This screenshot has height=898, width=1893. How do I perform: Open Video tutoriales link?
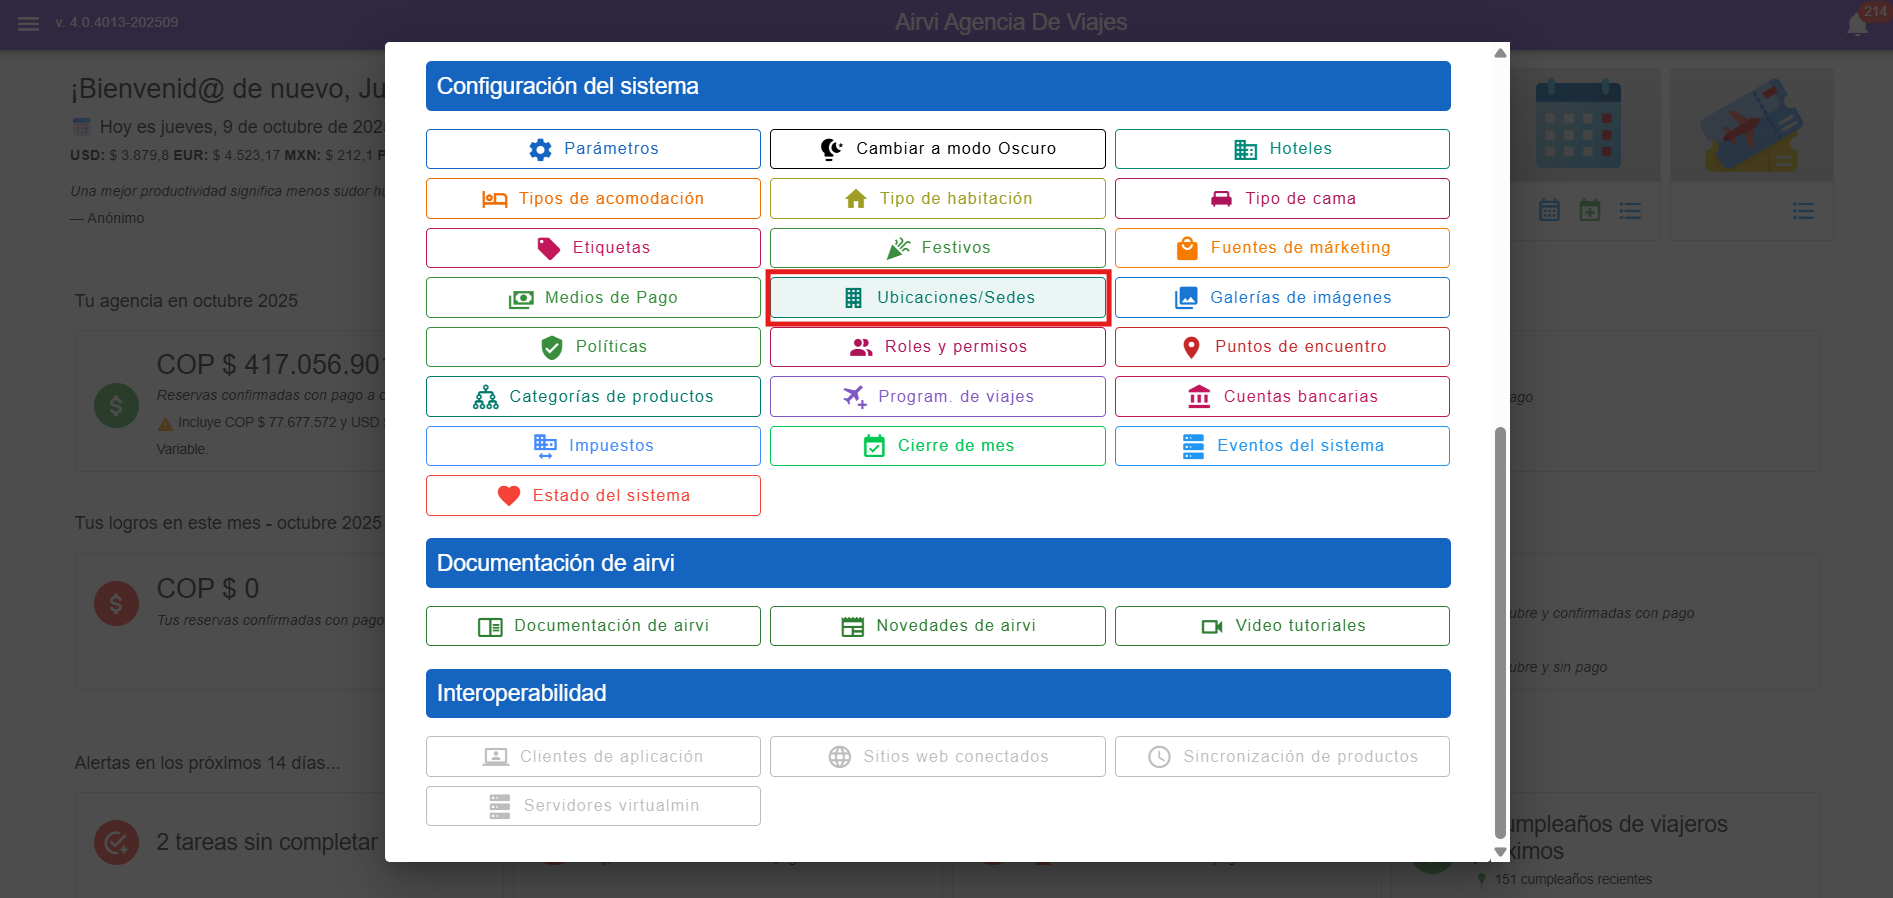click(1282, 626)
